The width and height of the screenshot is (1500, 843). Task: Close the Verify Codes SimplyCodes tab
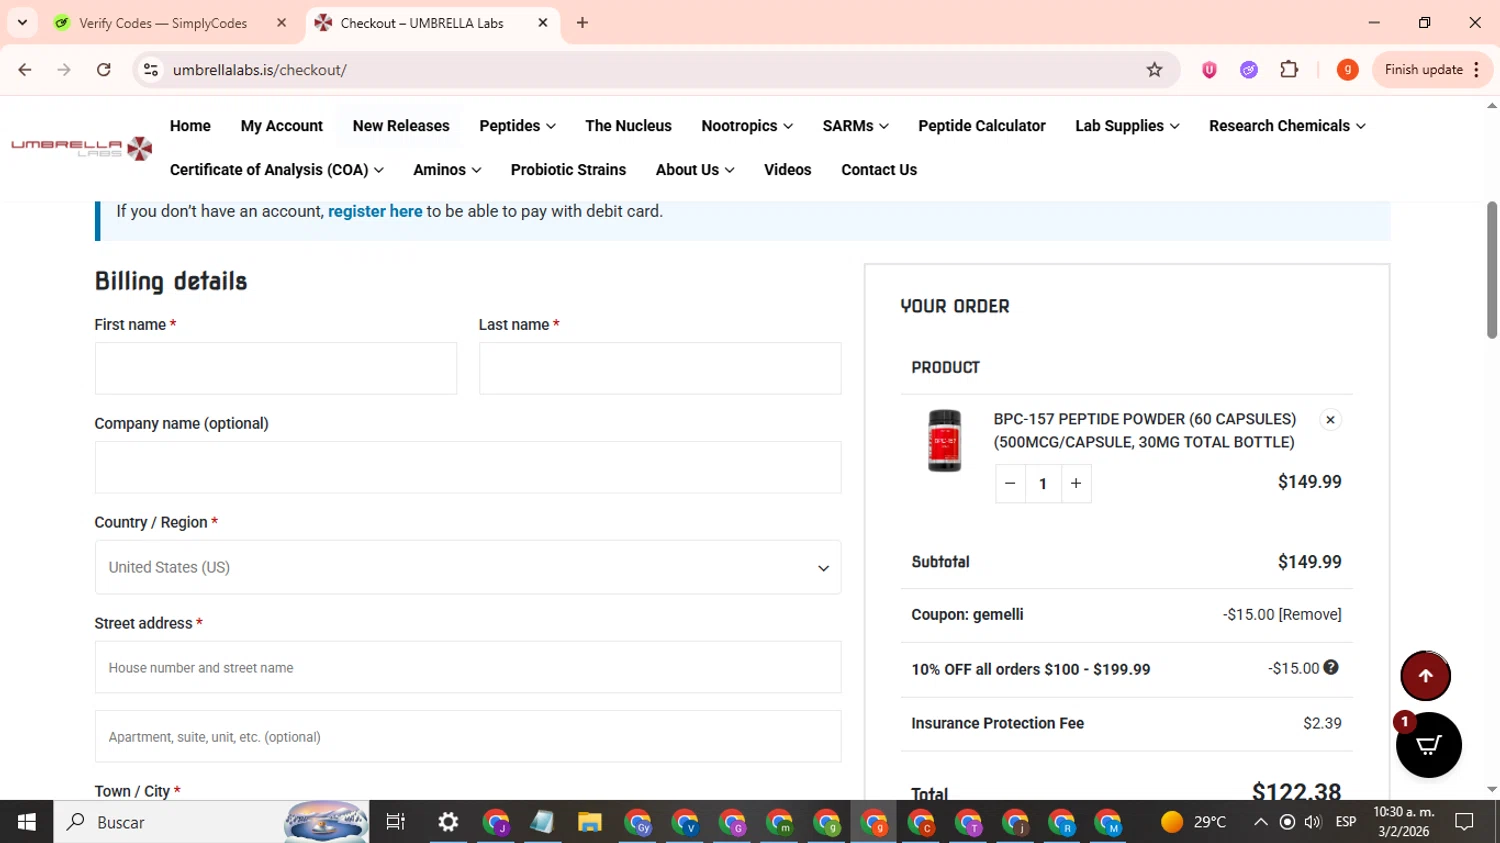[281, 23]
